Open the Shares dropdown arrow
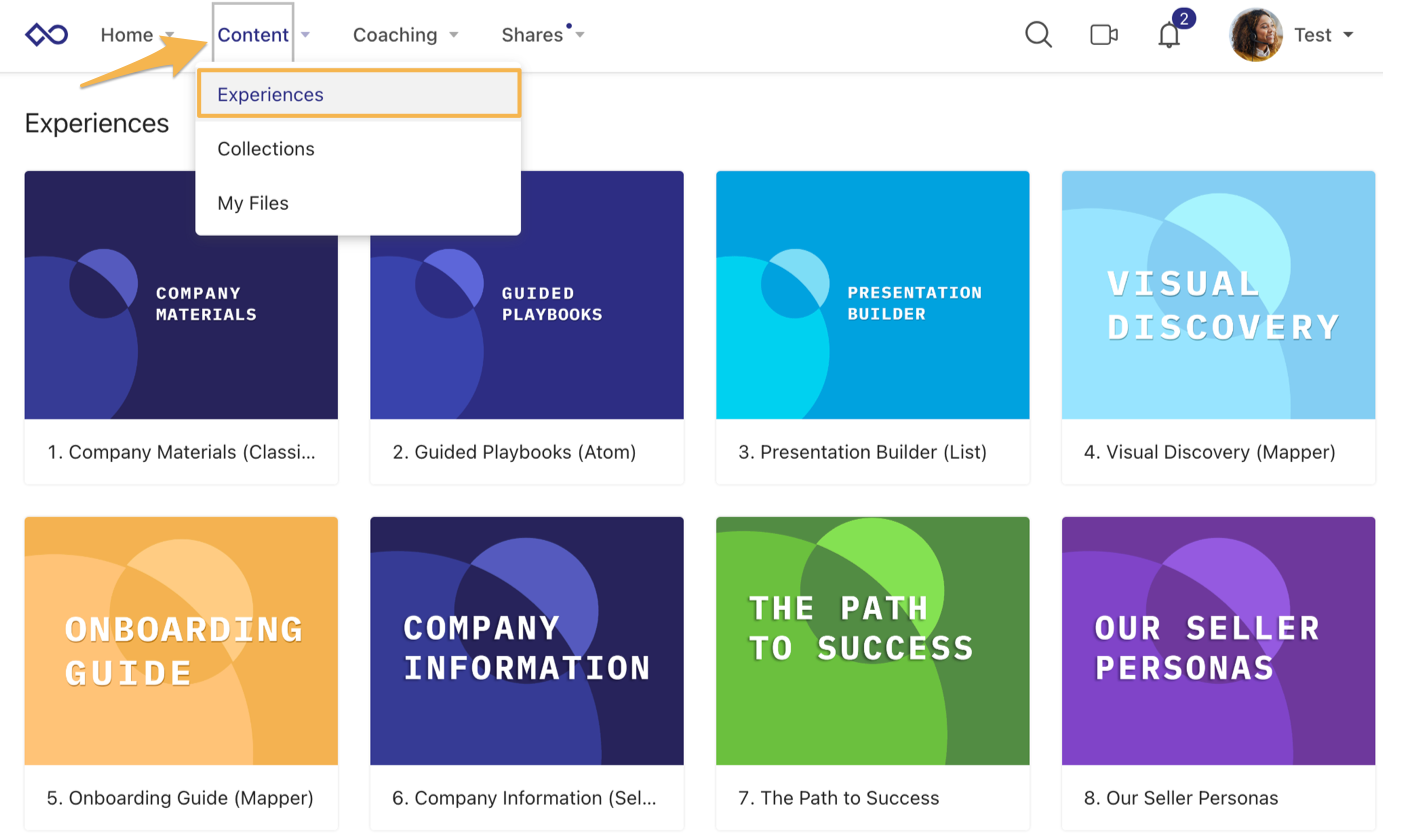The image size is (1410, 839). (x=580, y=35)
